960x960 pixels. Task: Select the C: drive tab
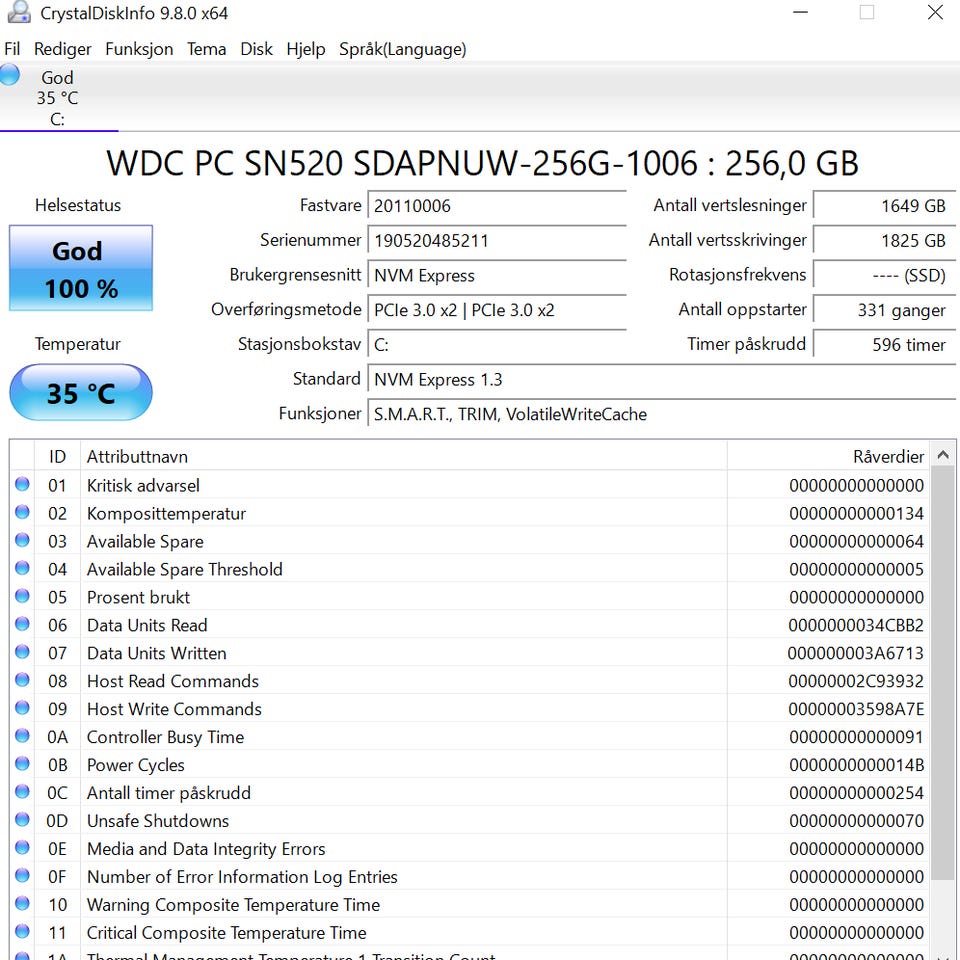point(59,97)
